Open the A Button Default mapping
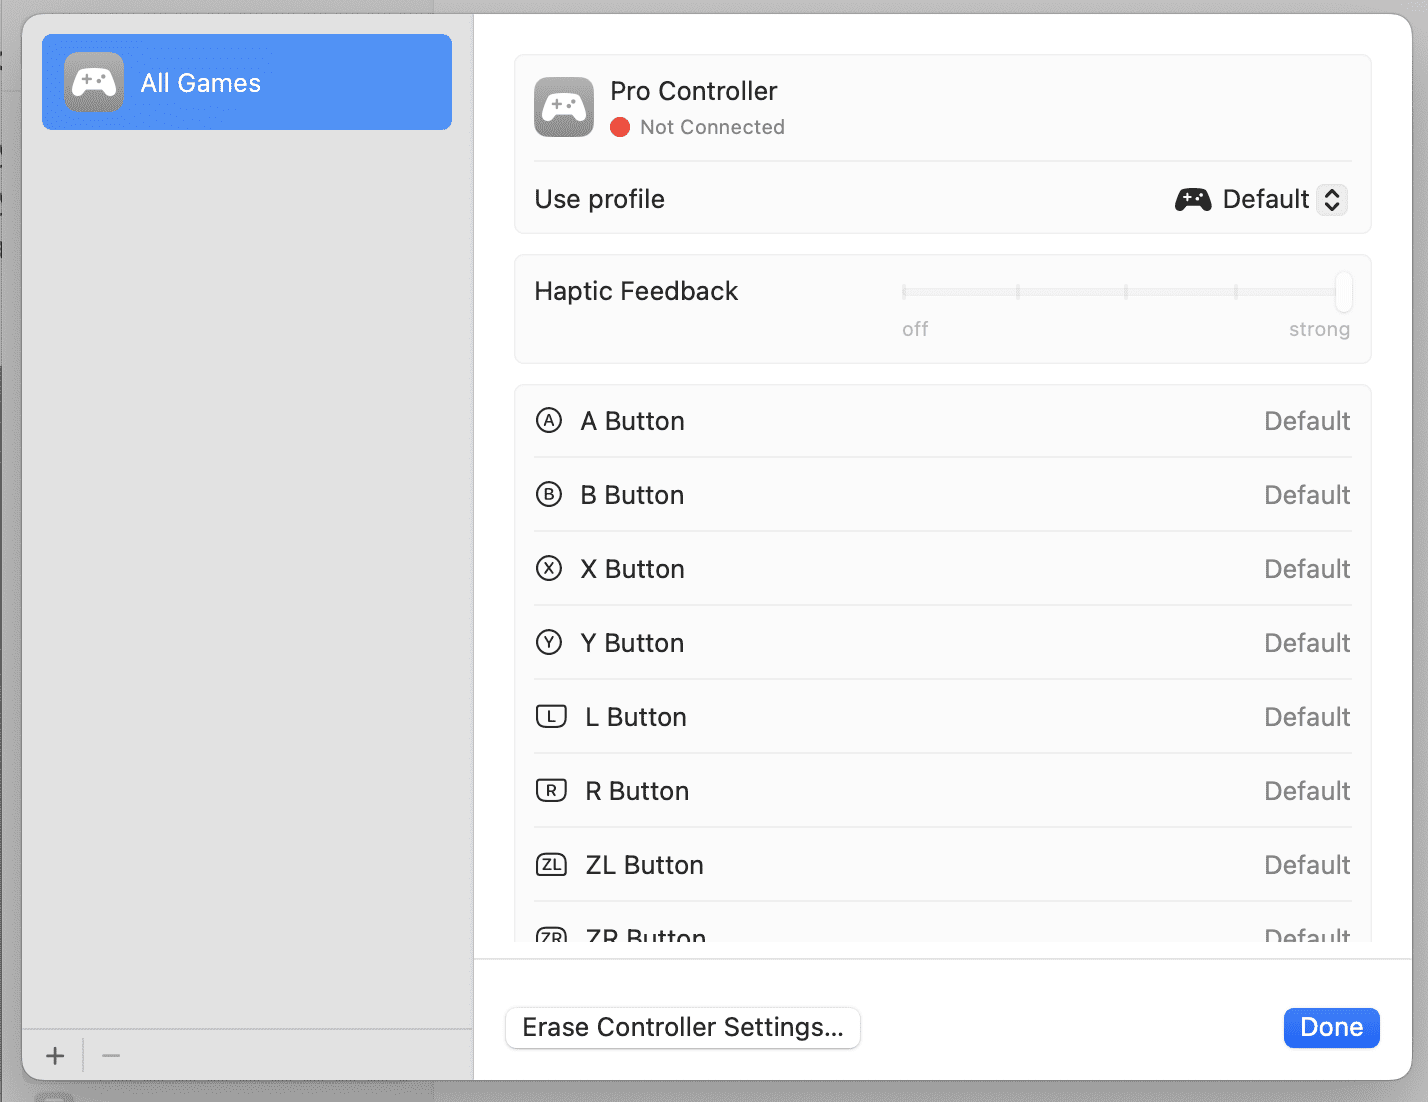Screen dimensions: 1428x1102 [x=1306, y=421]
